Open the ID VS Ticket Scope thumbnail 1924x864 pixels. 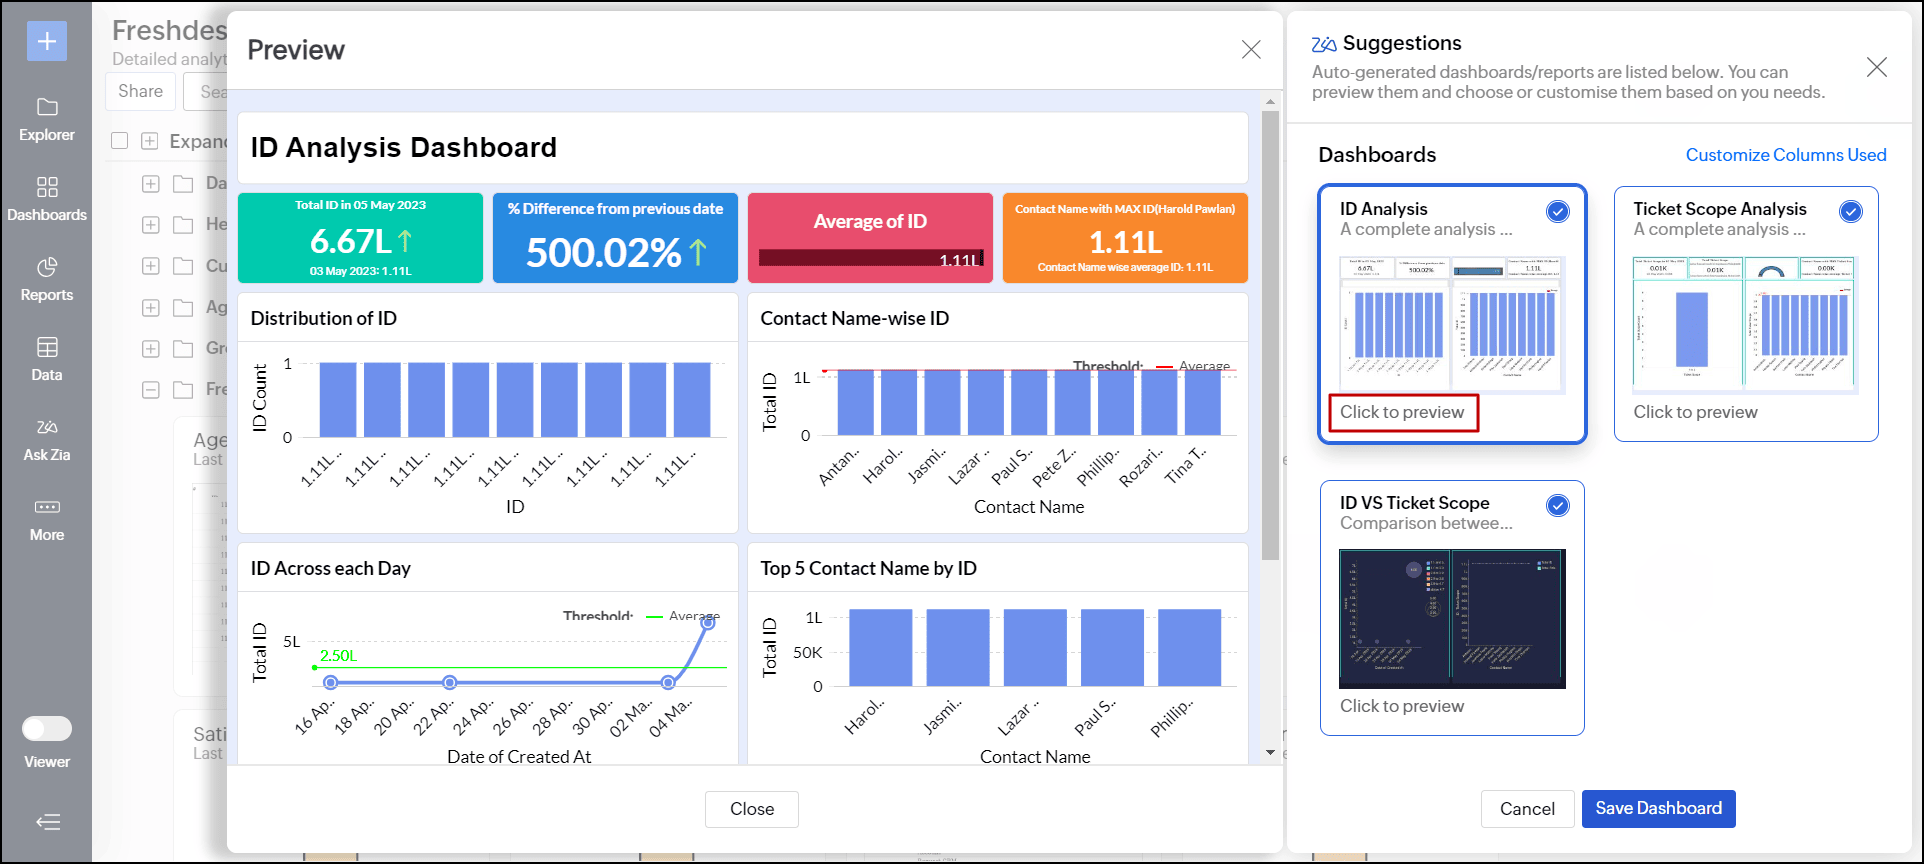click(1452, 618)
